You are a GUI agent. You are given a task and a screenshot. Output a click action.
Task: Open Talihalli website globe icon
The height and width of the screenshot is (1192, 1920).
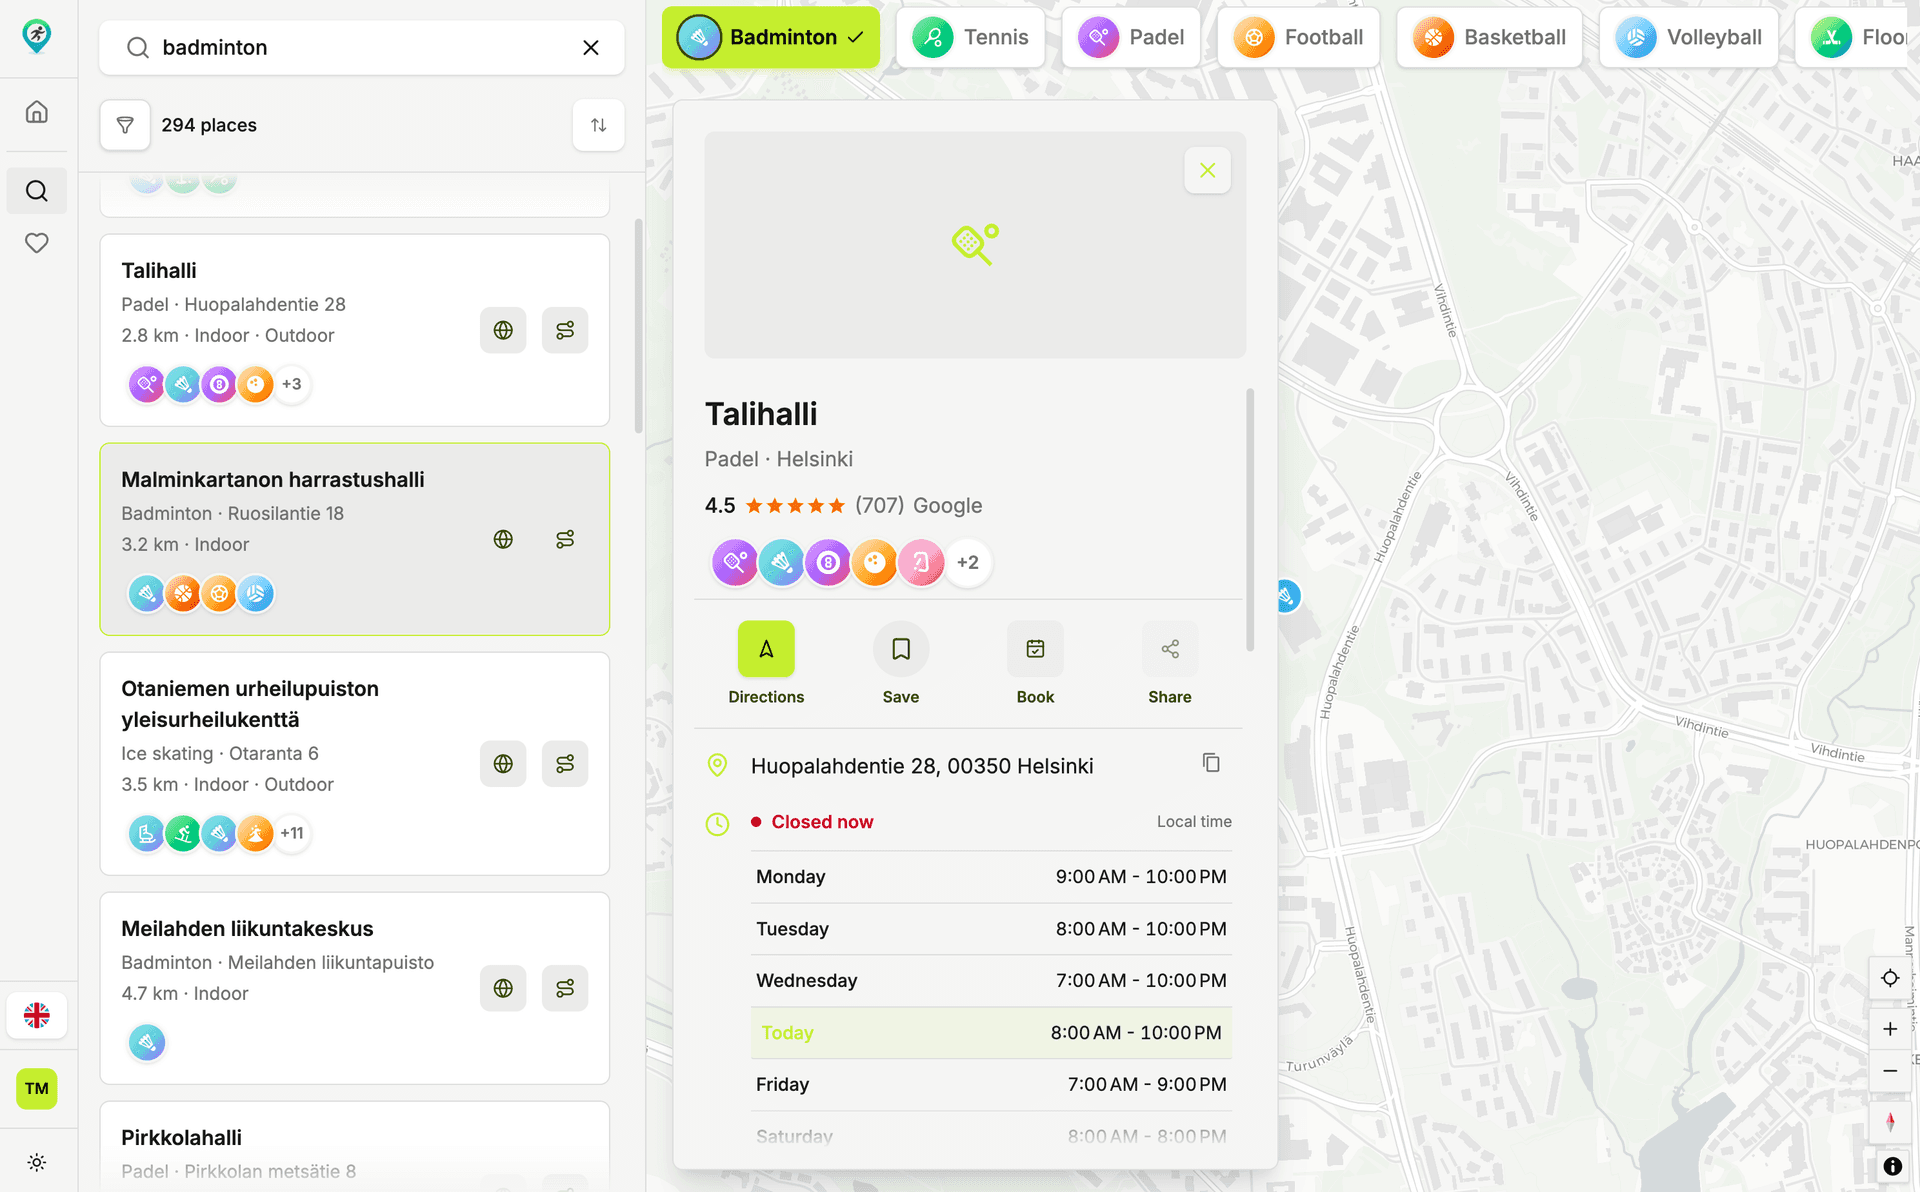[503, 330]
